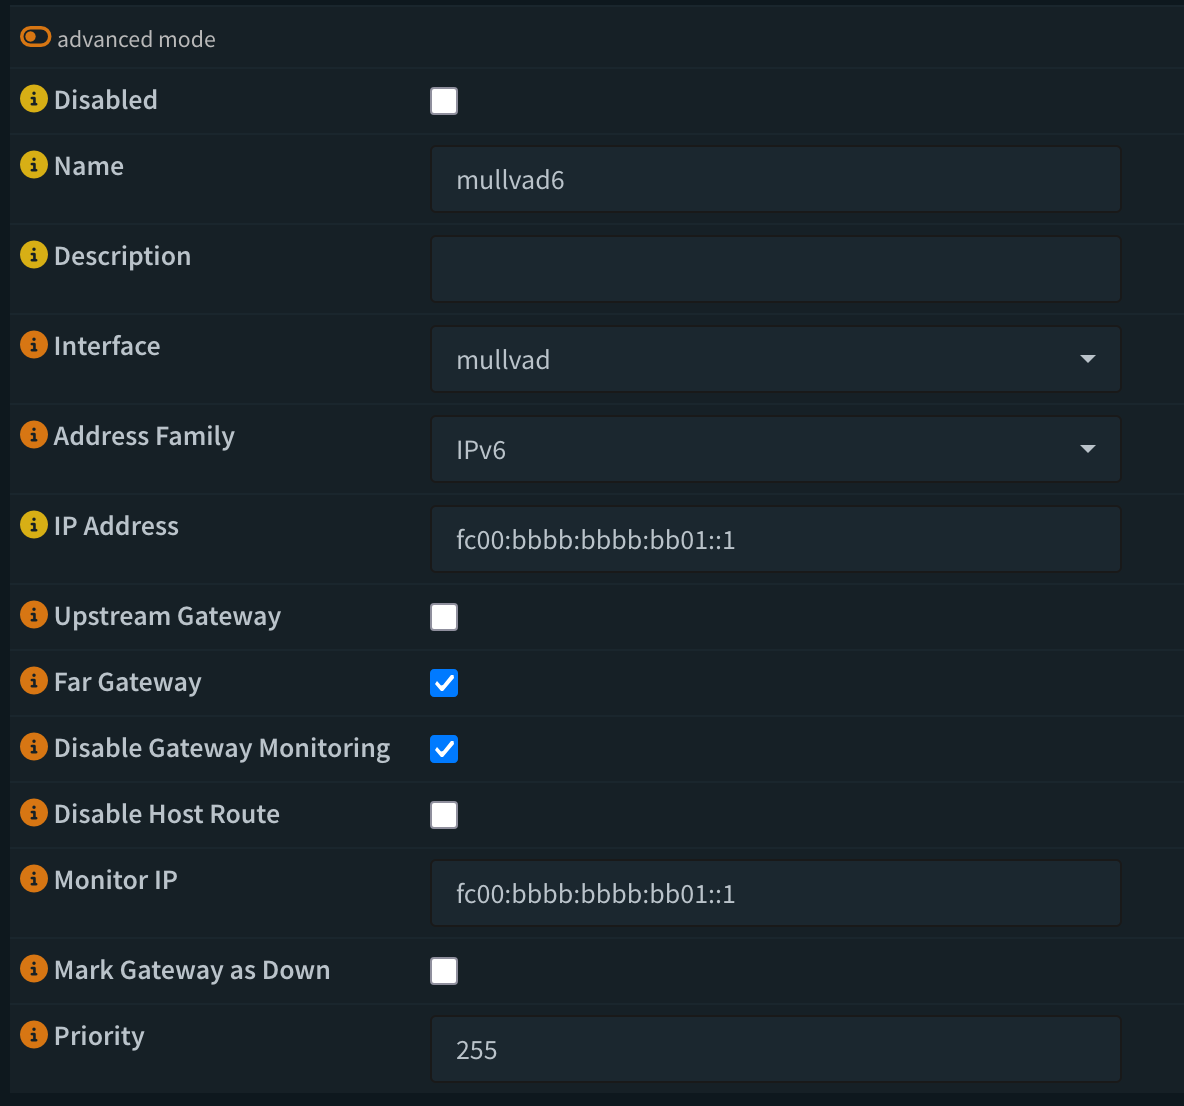Click the info icon beside Upstream Gateway
The width and height of the screenshot is (1184, 1106).
click(x=34, y=615)
